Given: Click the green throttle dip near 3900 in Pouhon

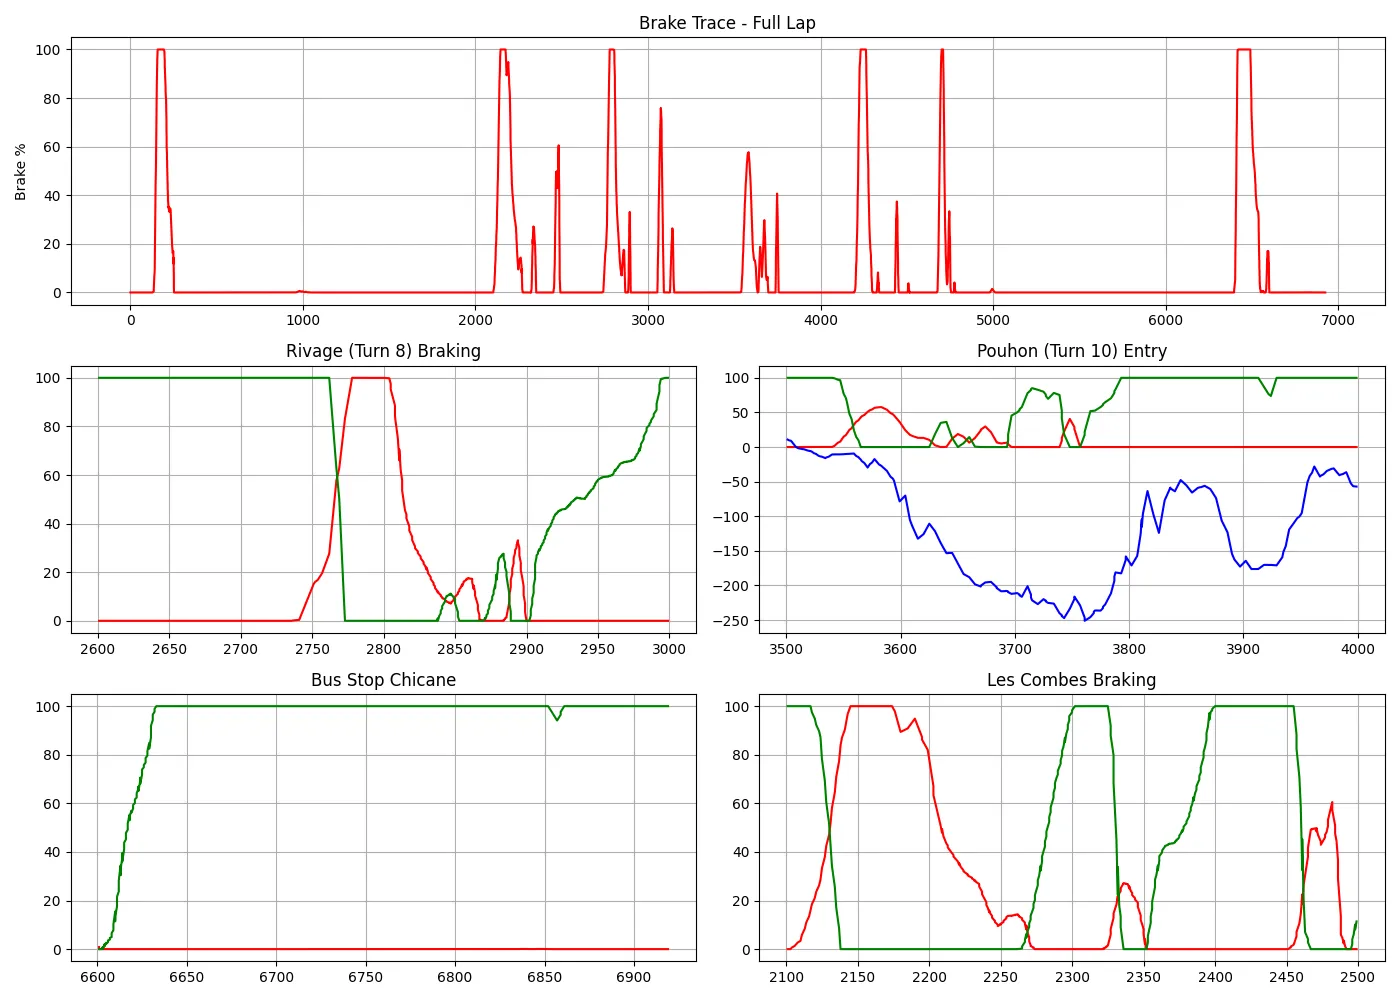Looking at the screenshot, I should (x=1270, y=394).
